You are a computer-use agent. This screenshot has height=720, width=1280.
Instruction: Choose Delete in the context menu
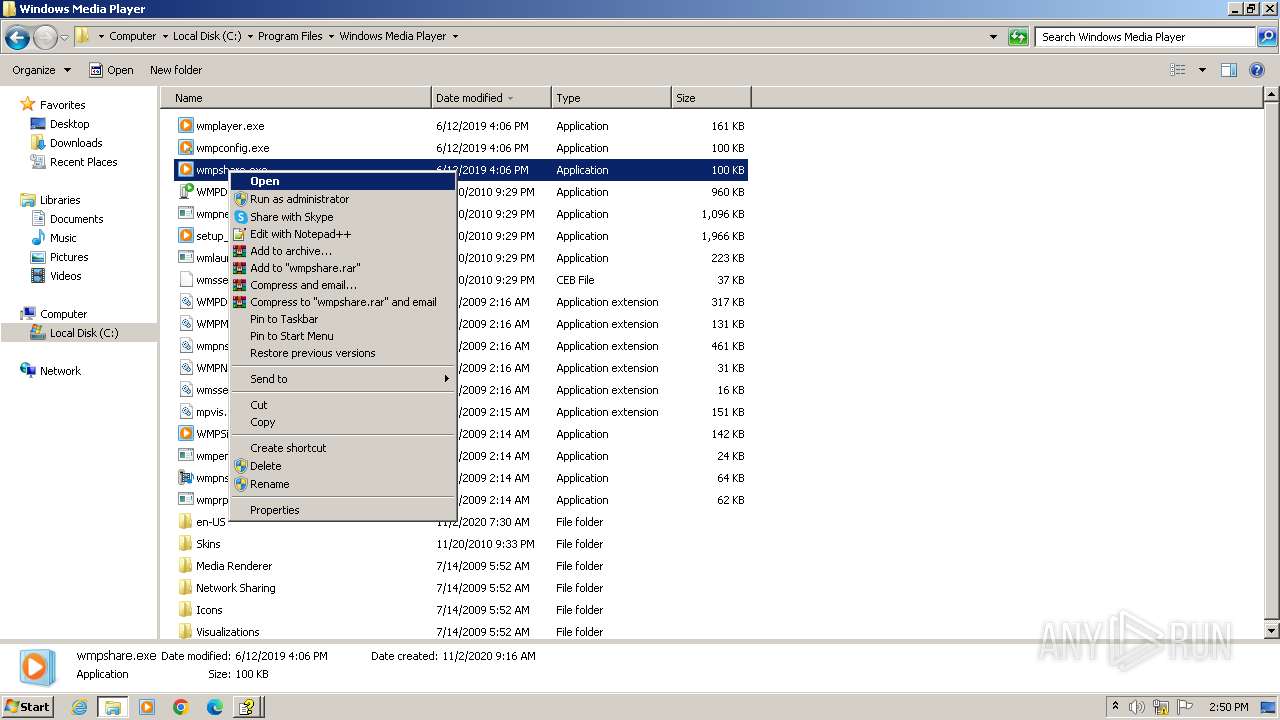coord(343,466)
